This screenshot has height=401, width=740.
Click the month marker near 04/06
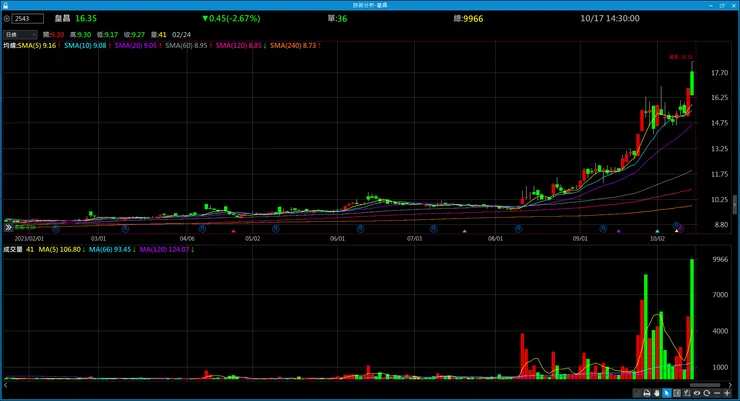[202, 229]
